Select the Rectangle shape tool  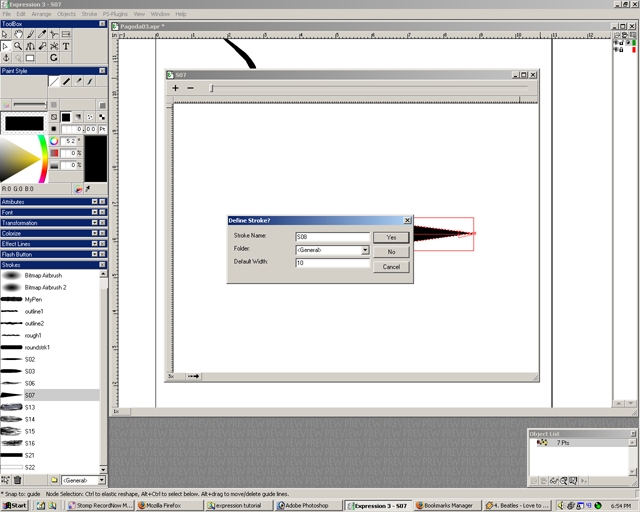(30, 58)
